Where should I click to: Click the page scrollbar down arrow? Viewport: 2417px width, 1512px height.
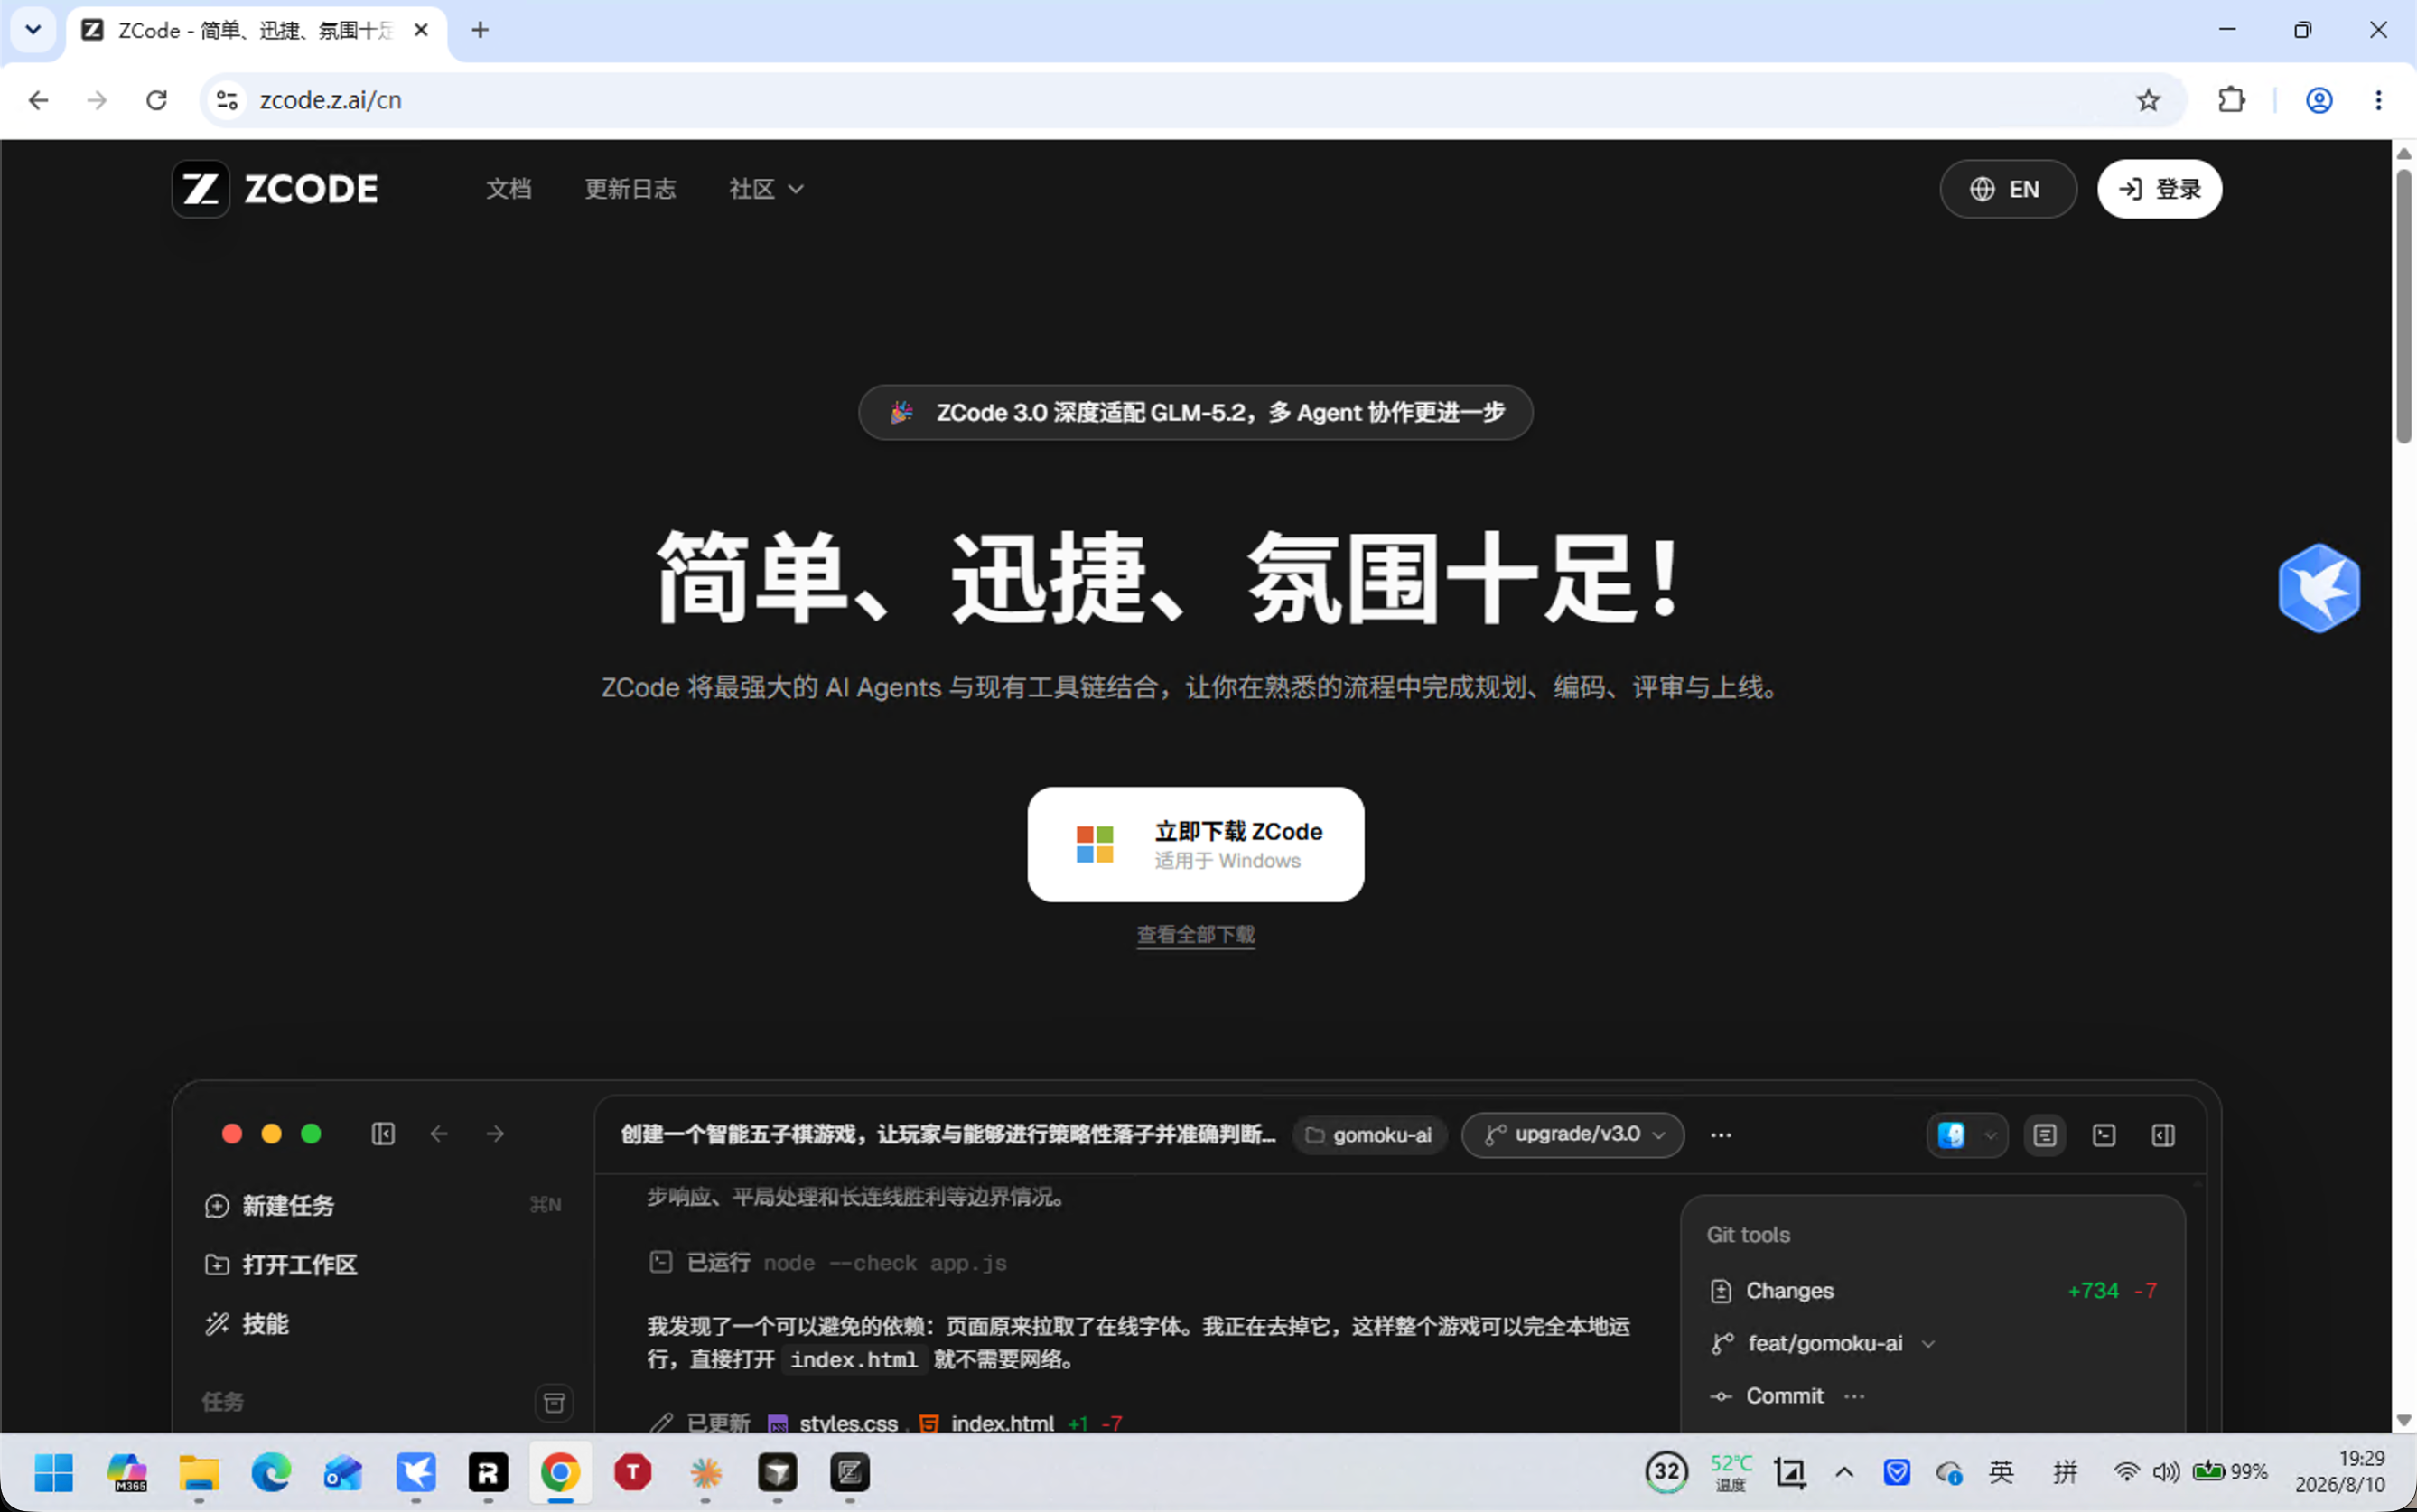[x=2404, y=1421]
